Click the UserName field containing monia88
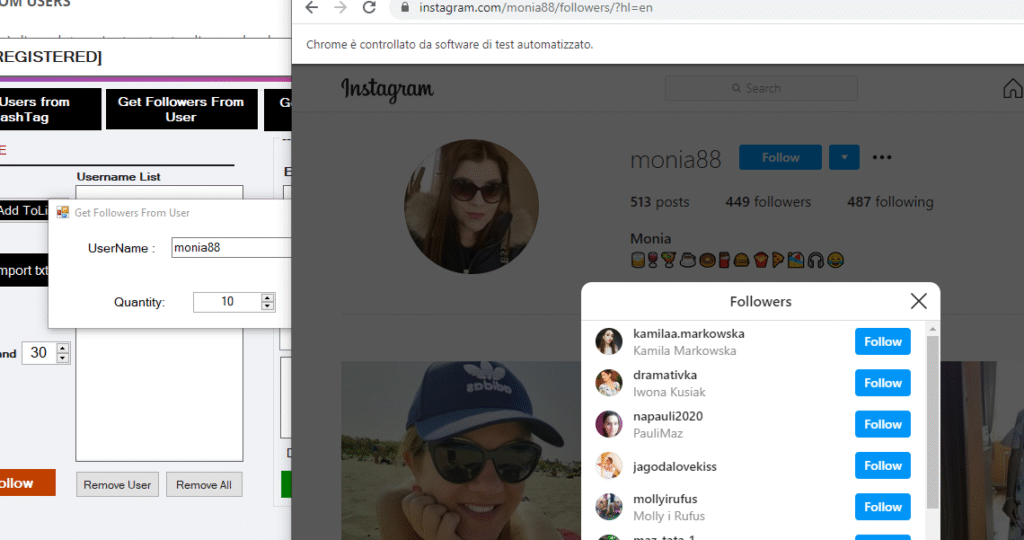The height and width of the screenshot is (540, 1024). [230, 248]
